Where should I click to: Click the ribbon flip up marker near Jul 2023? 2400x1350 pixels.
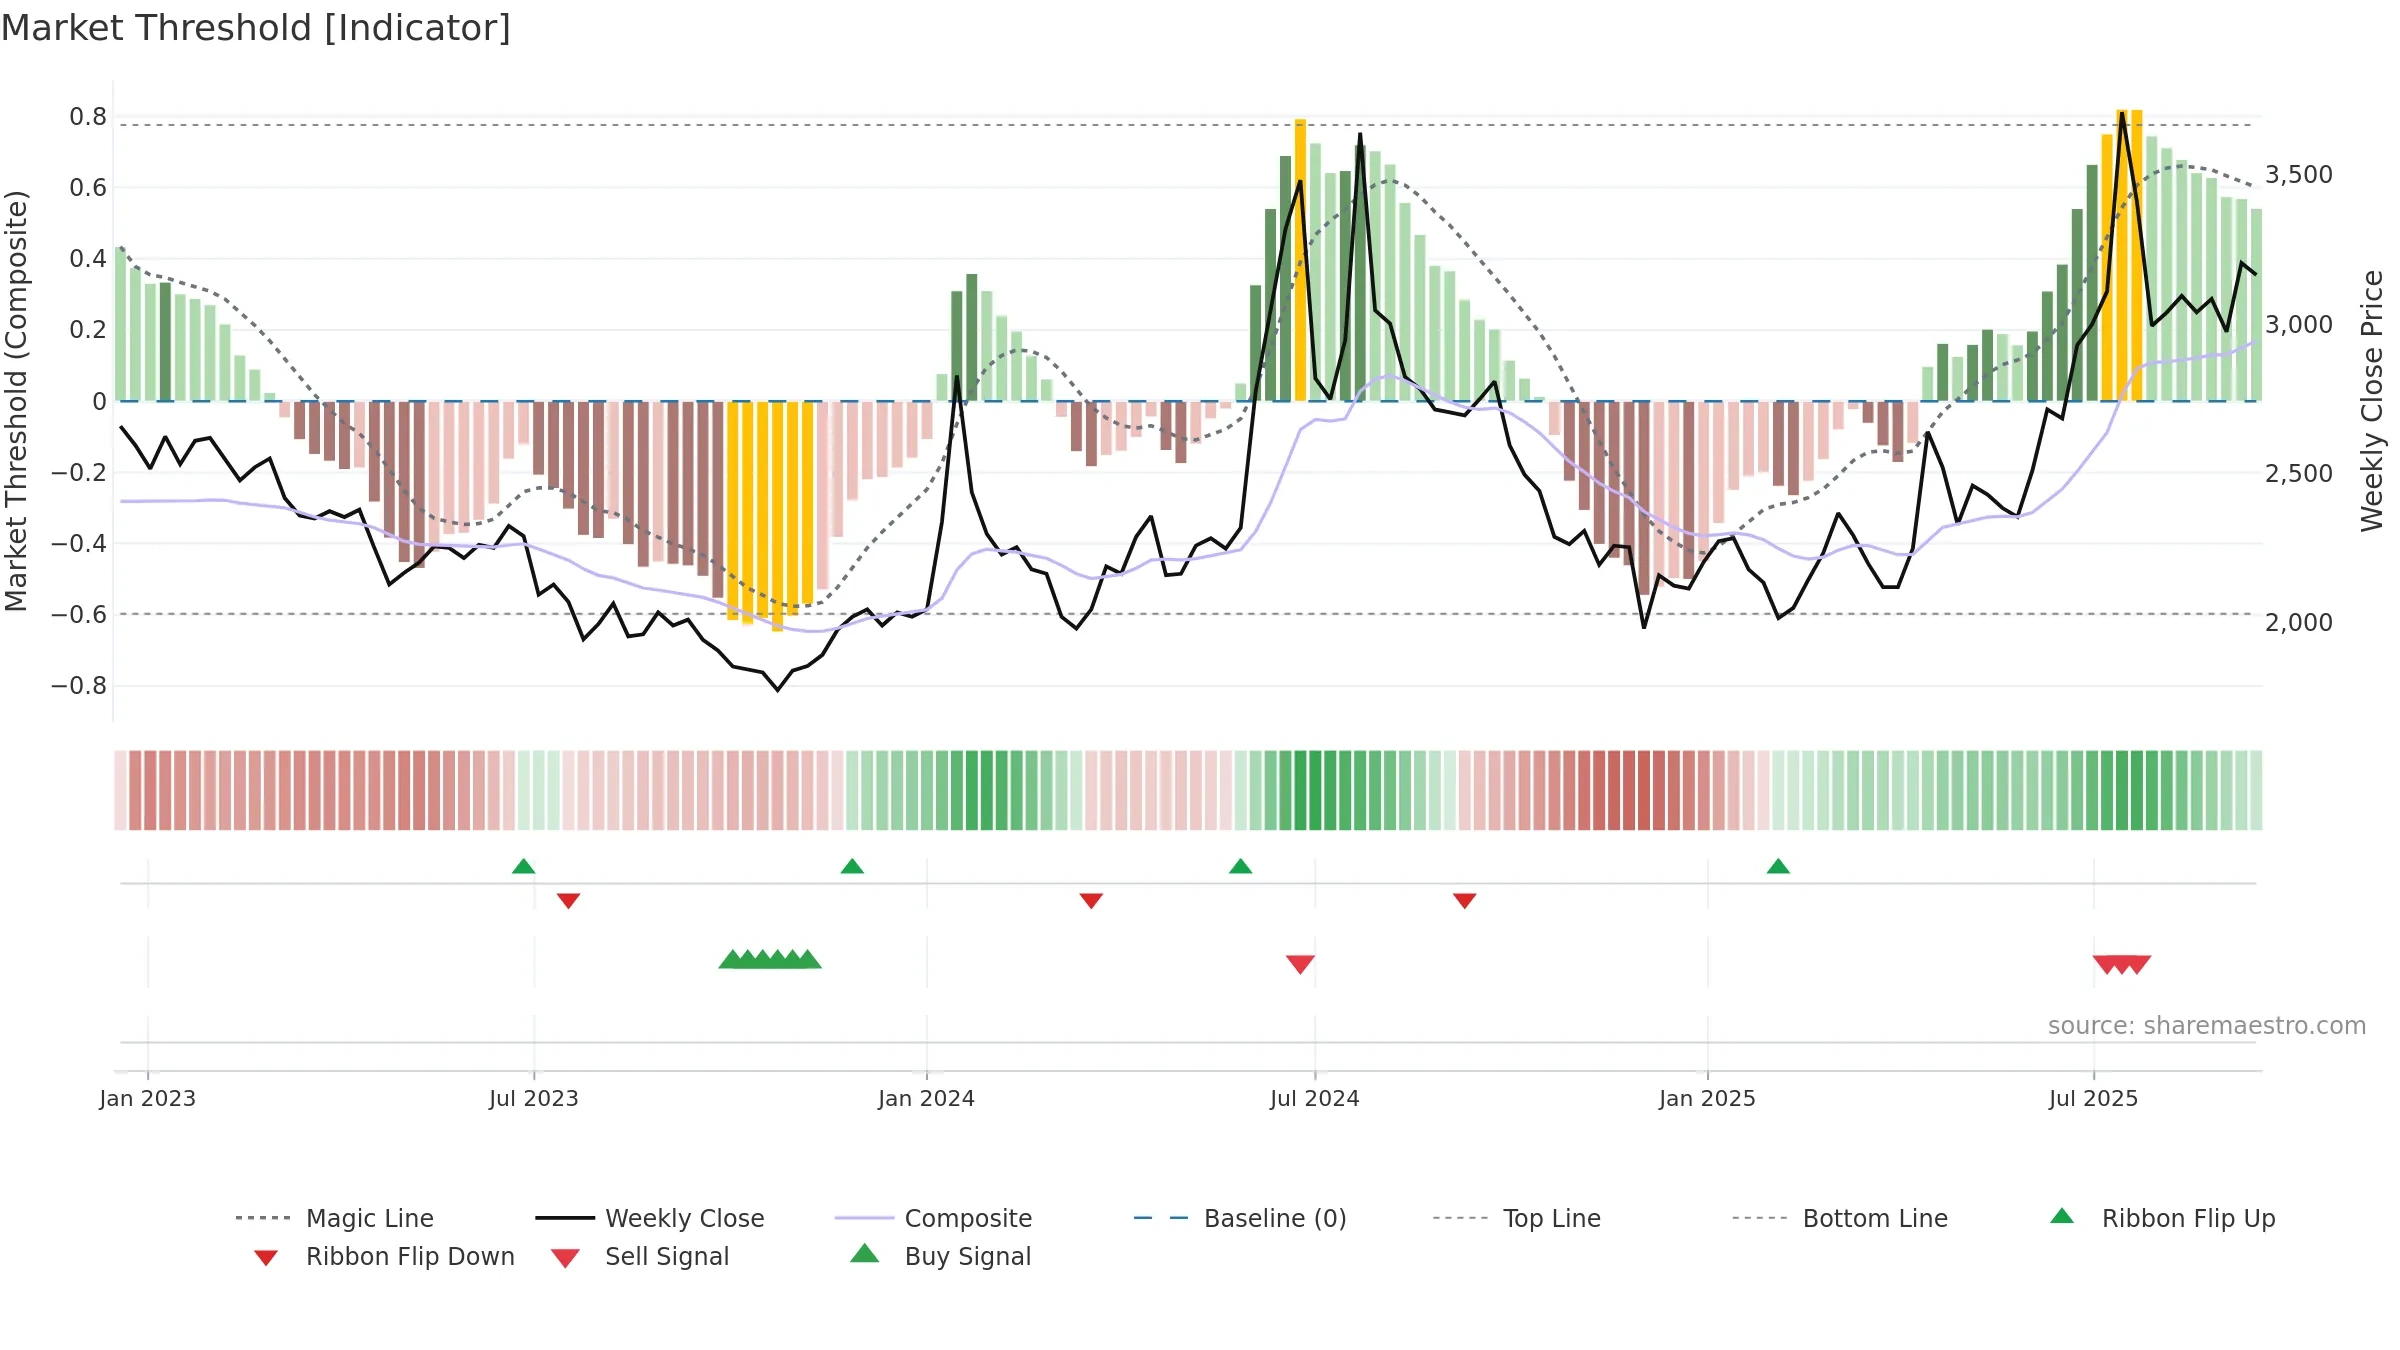pyautogui.click(x=523, y=866)
